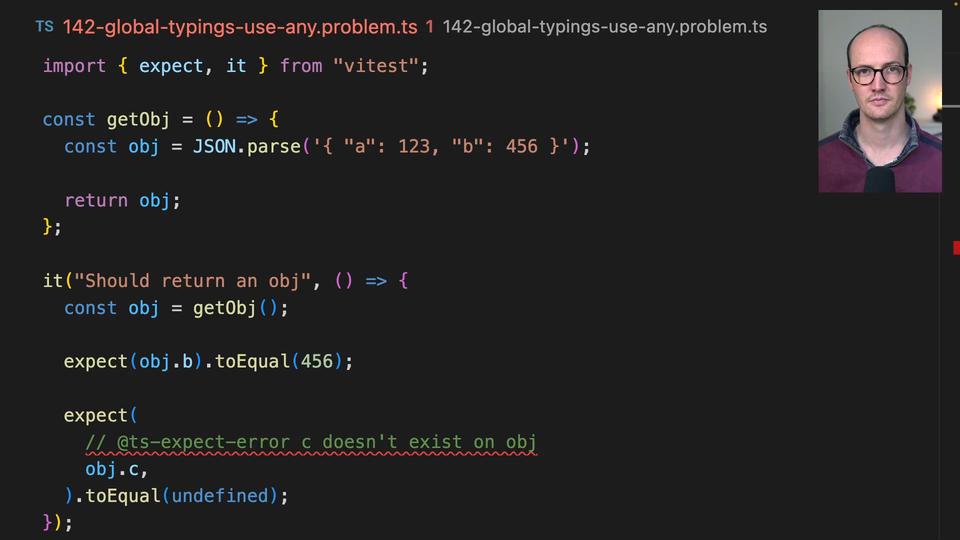Place cursor on the getObj function declaration
The width and height of the screenshot is (960, 540).
click(x=139, y=120)
